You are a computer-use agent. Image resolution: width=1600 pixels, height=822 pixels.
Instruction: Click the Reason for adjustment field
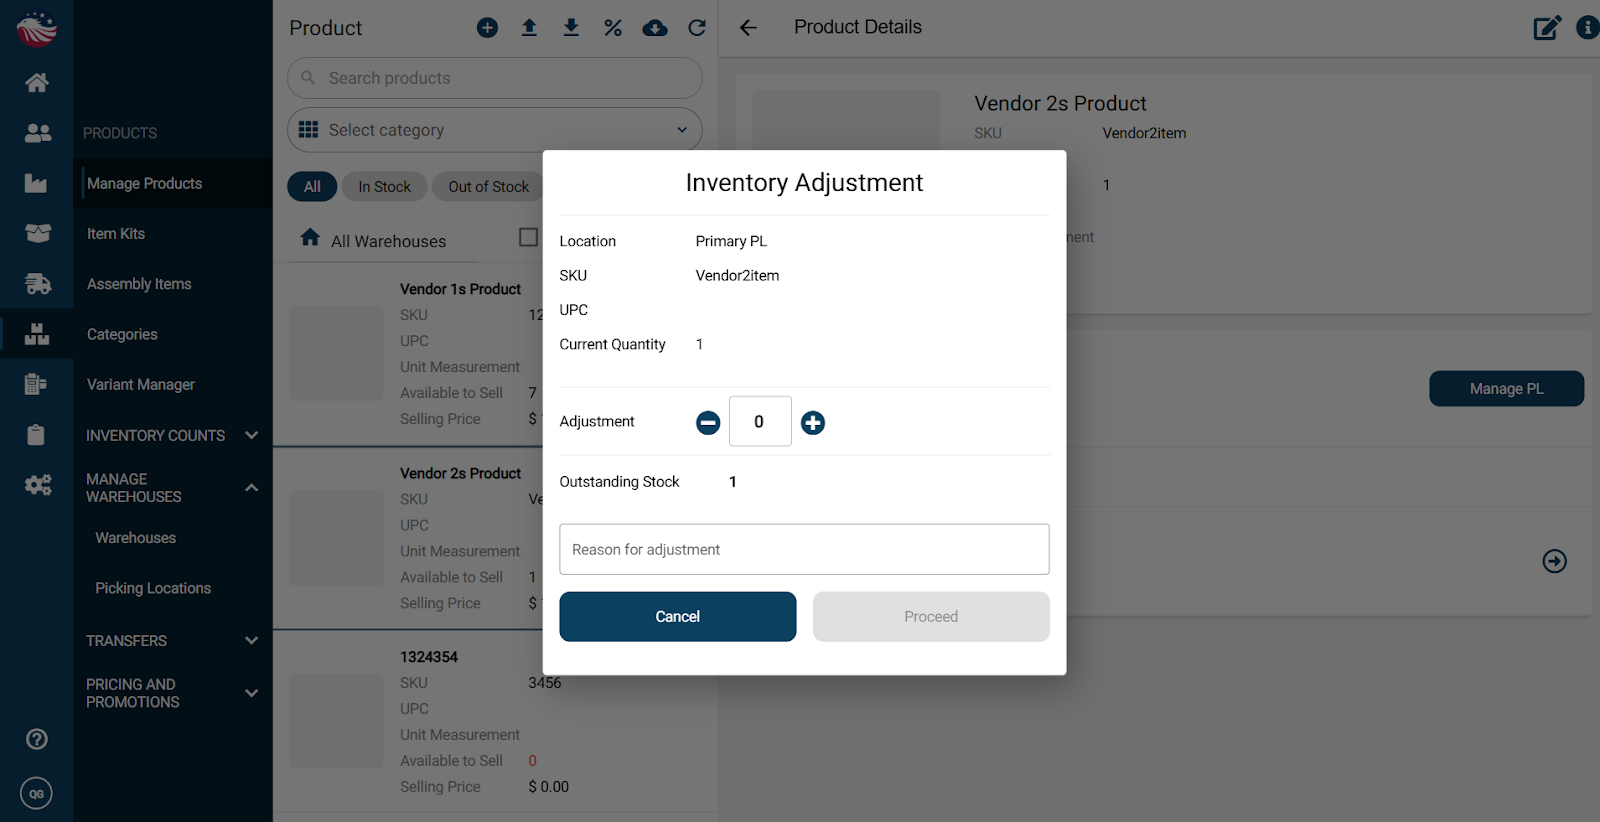tap(804, 550)
